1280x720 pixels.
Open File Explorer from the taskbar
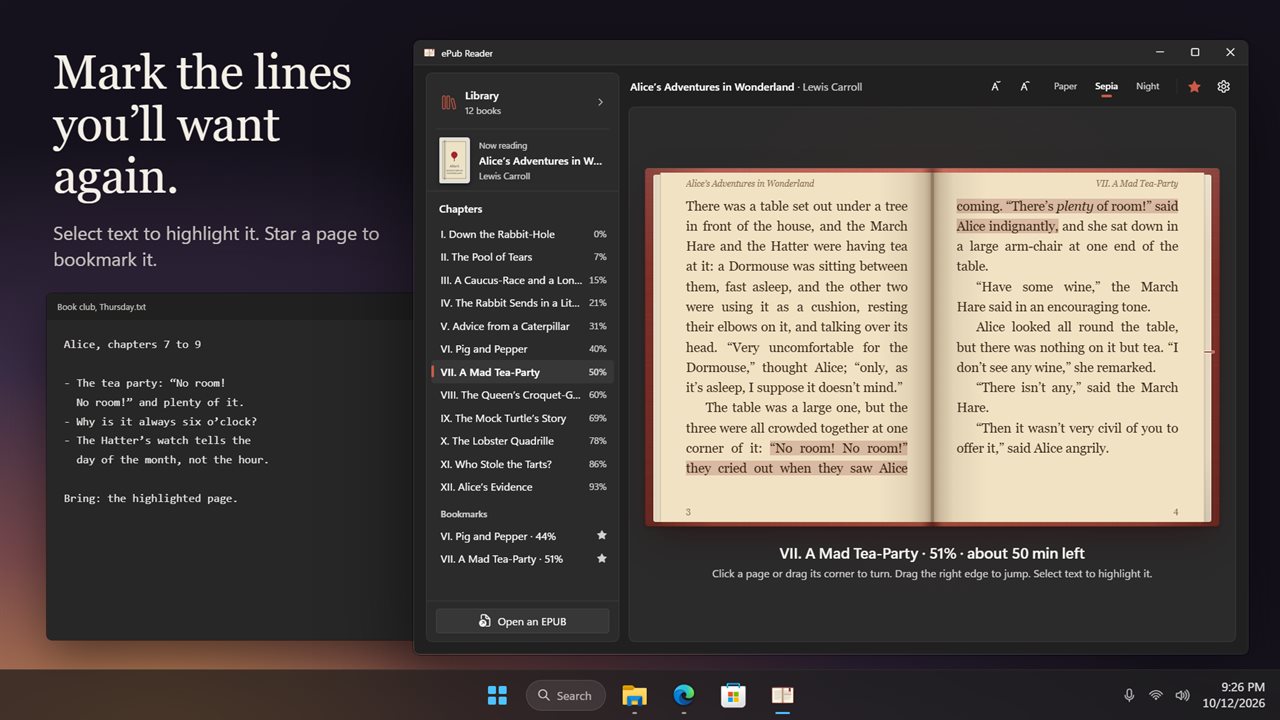[x=634, y=695]
